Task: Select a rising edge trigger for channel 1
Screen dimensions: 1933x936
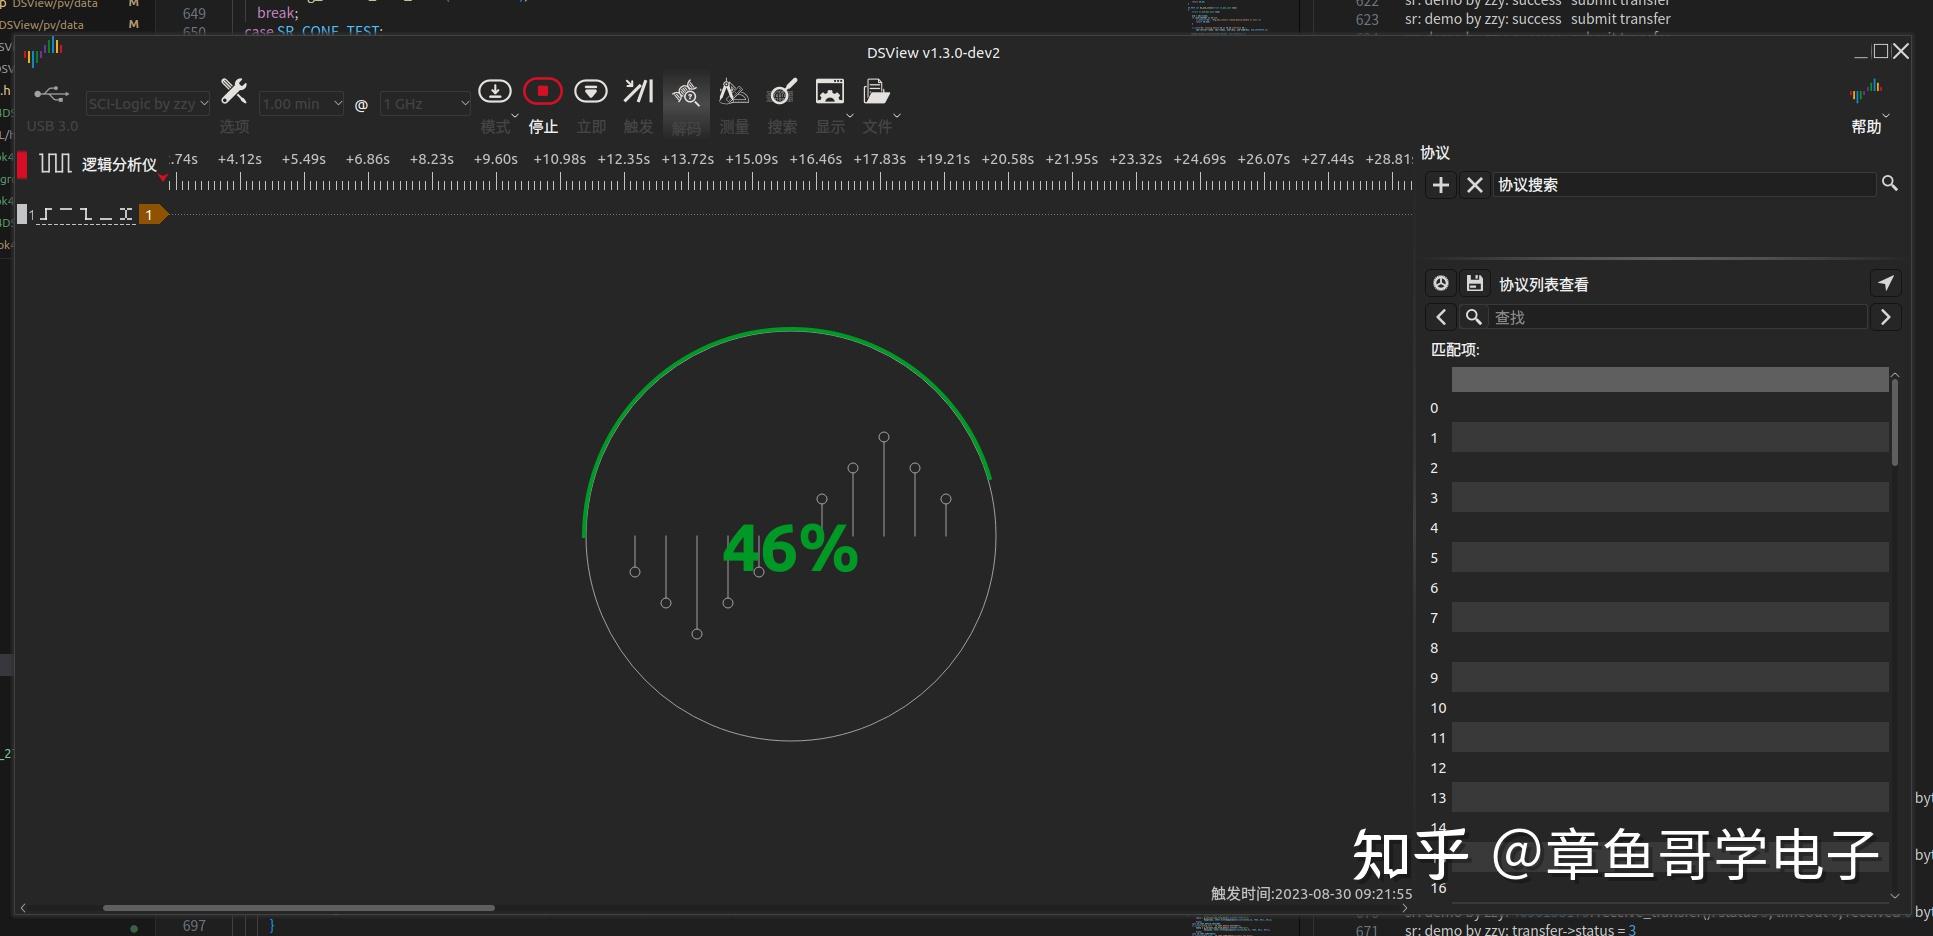Action: 46,213
